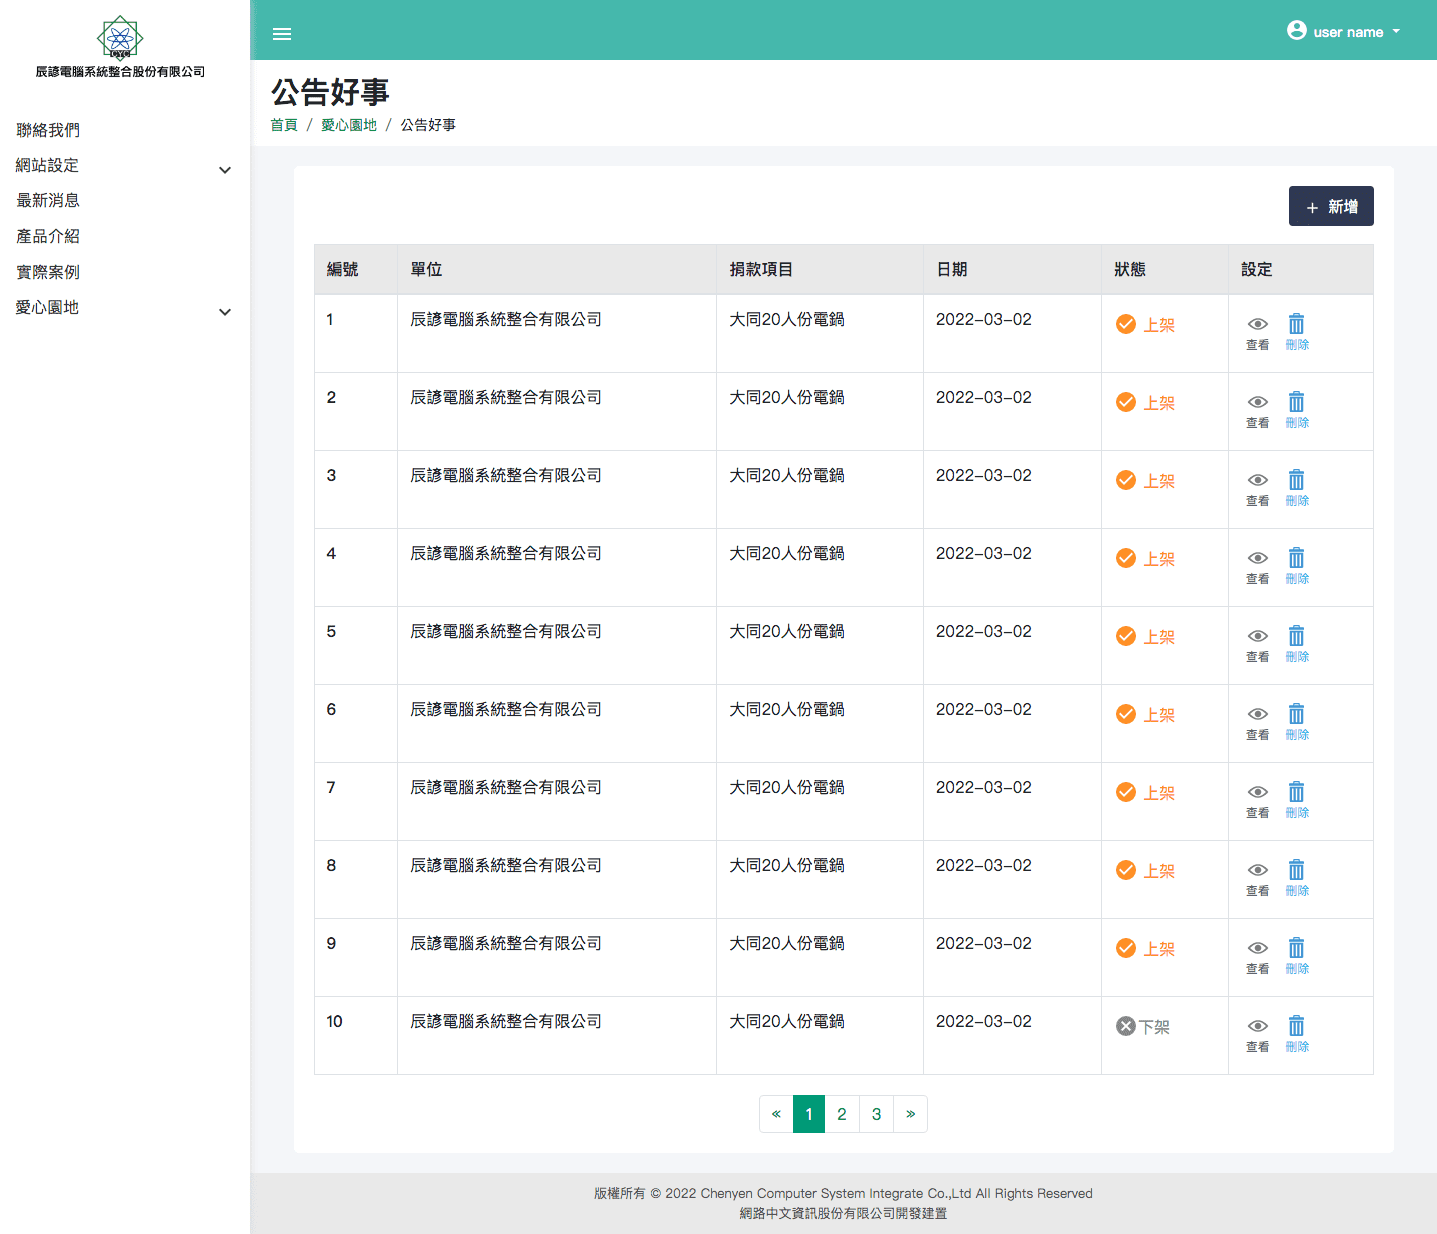Image resolution: width=1437 pixels, height=1234 pixels.
Task: Toggle 上架 status of row 7
Action: coord(1145,792)
